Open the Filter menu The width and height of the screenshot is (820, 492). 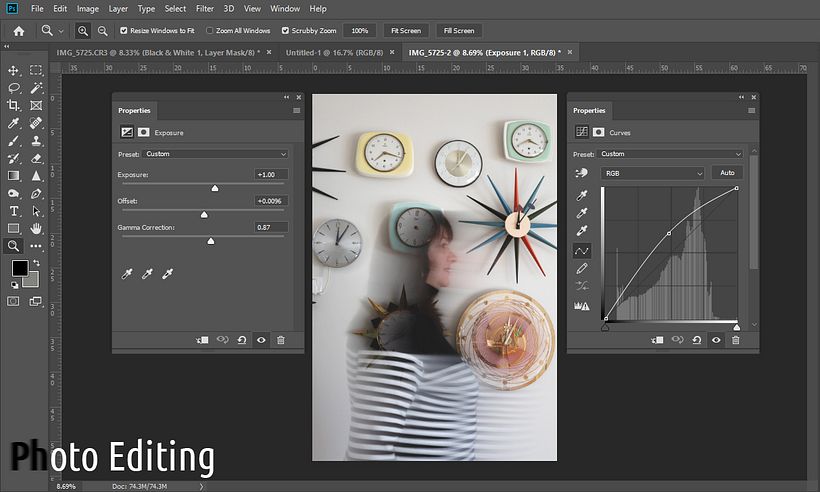click(x=204, y=9)
